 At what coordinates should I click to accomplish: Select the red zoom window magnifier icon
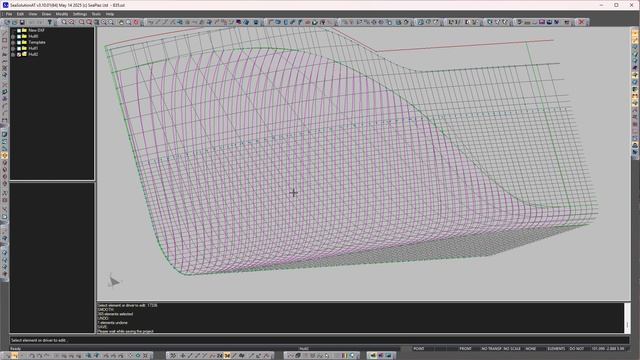(89, 22)
